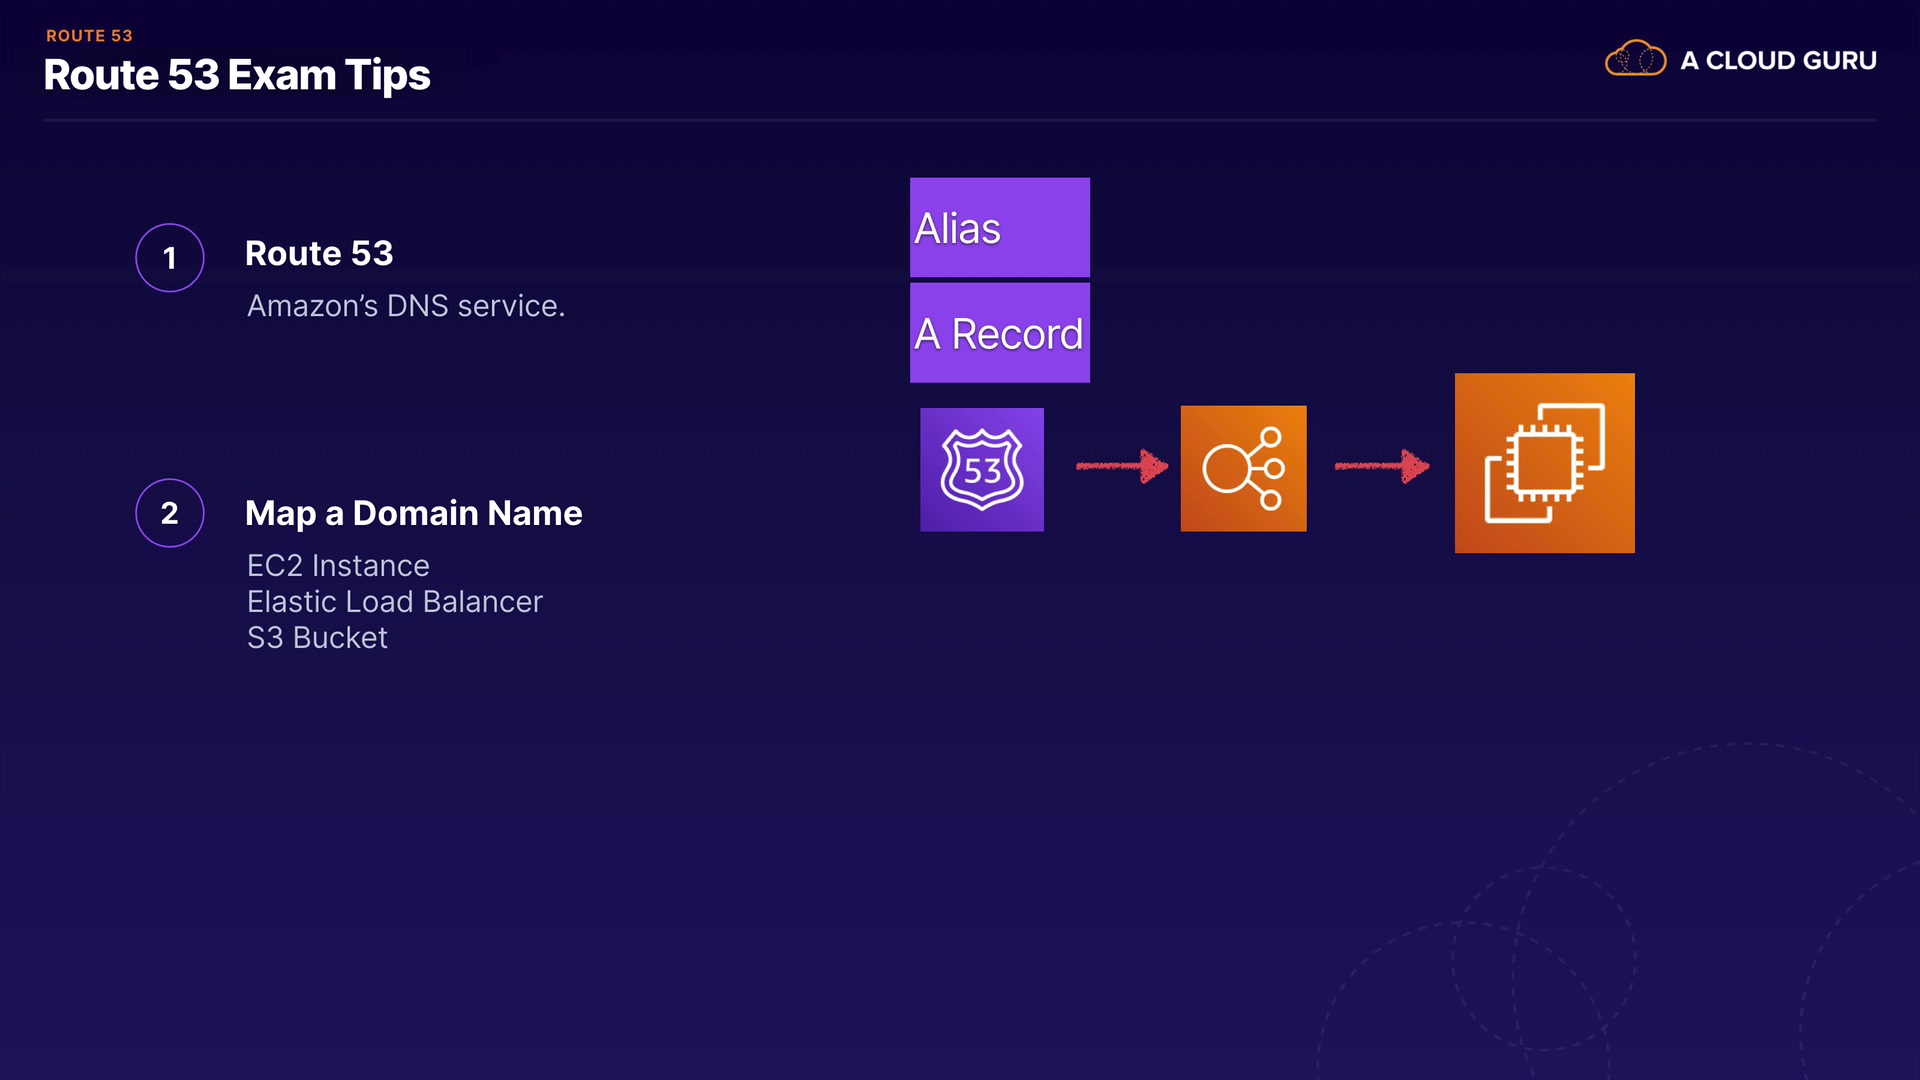Click the EC2 instance icon

point(1544,463)
